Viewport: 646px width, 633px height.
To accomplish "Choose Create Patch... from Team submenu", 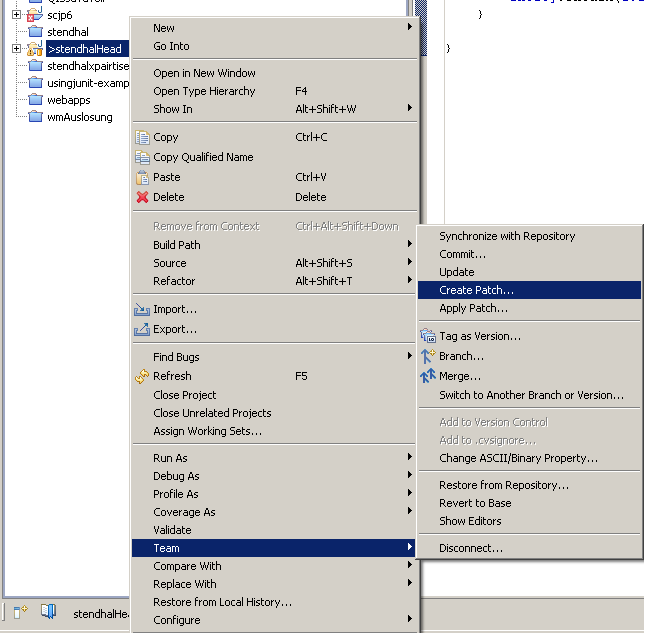I will [476, 290].
